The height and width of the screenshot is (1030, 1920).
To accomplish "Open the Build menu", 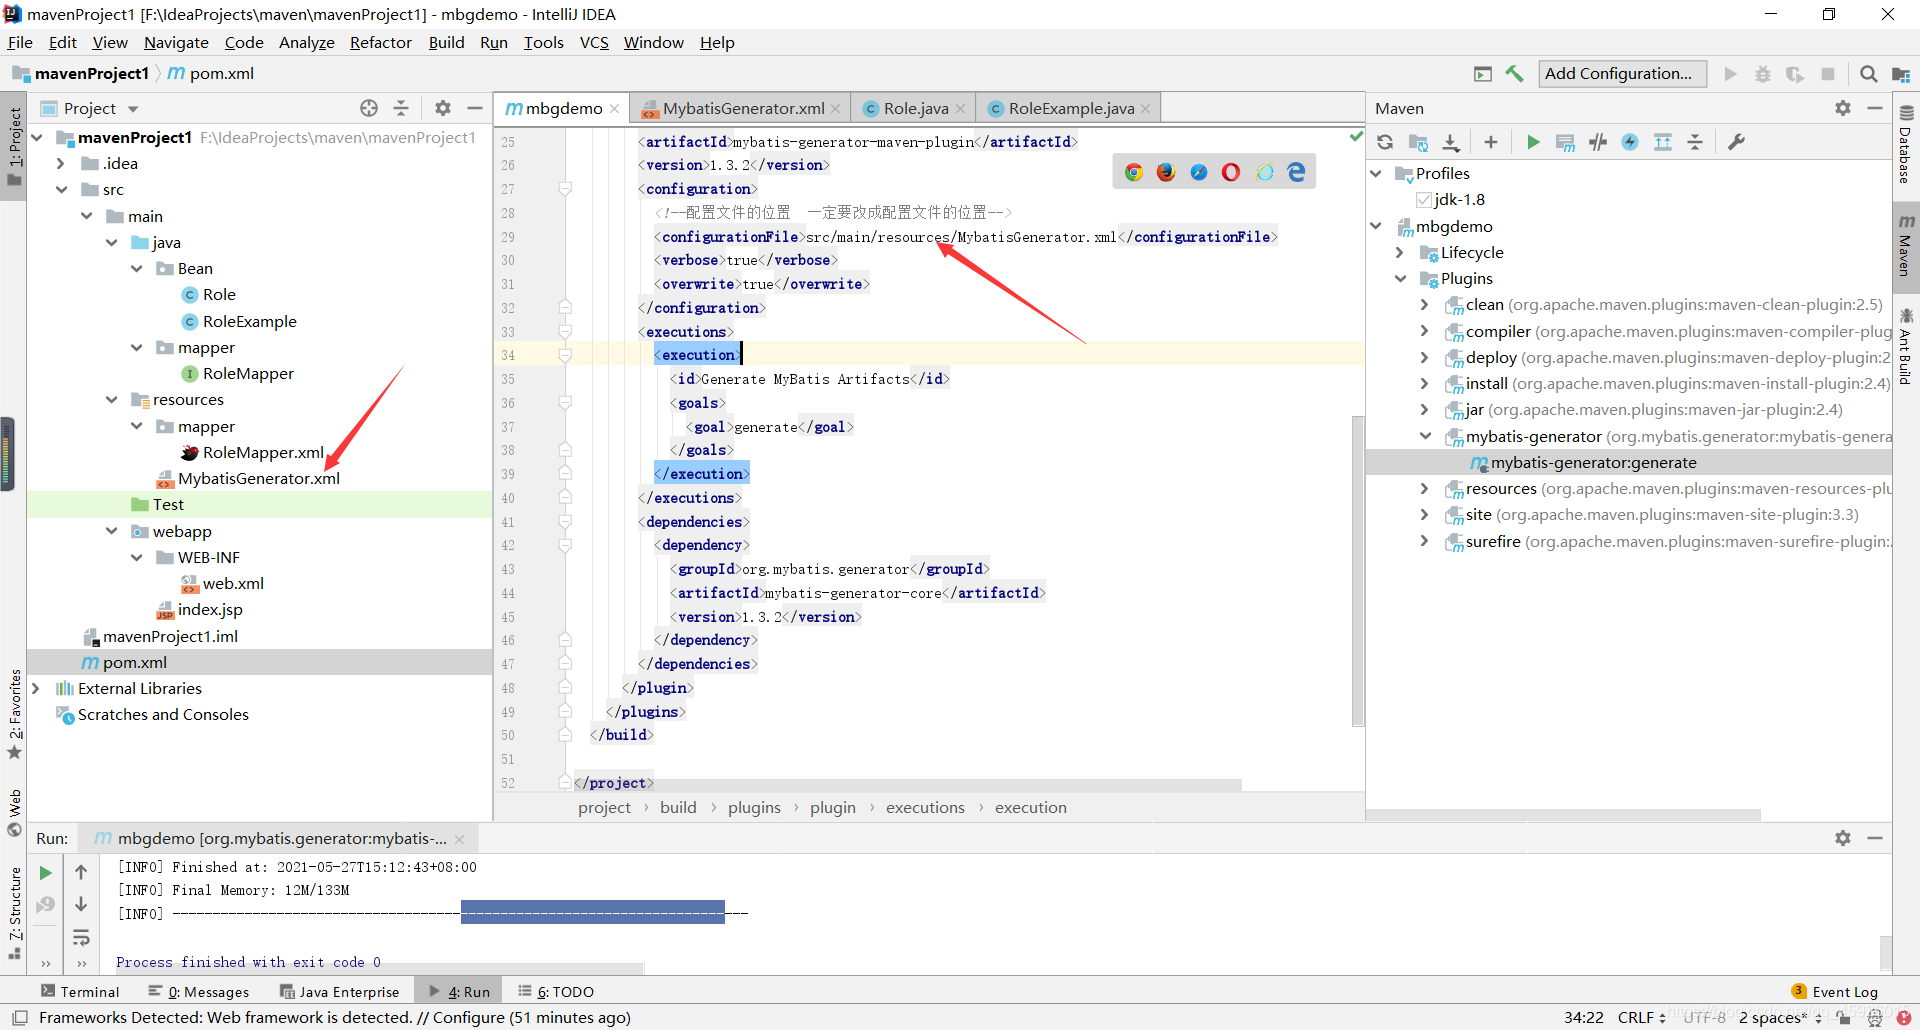I will pos(446,42).
